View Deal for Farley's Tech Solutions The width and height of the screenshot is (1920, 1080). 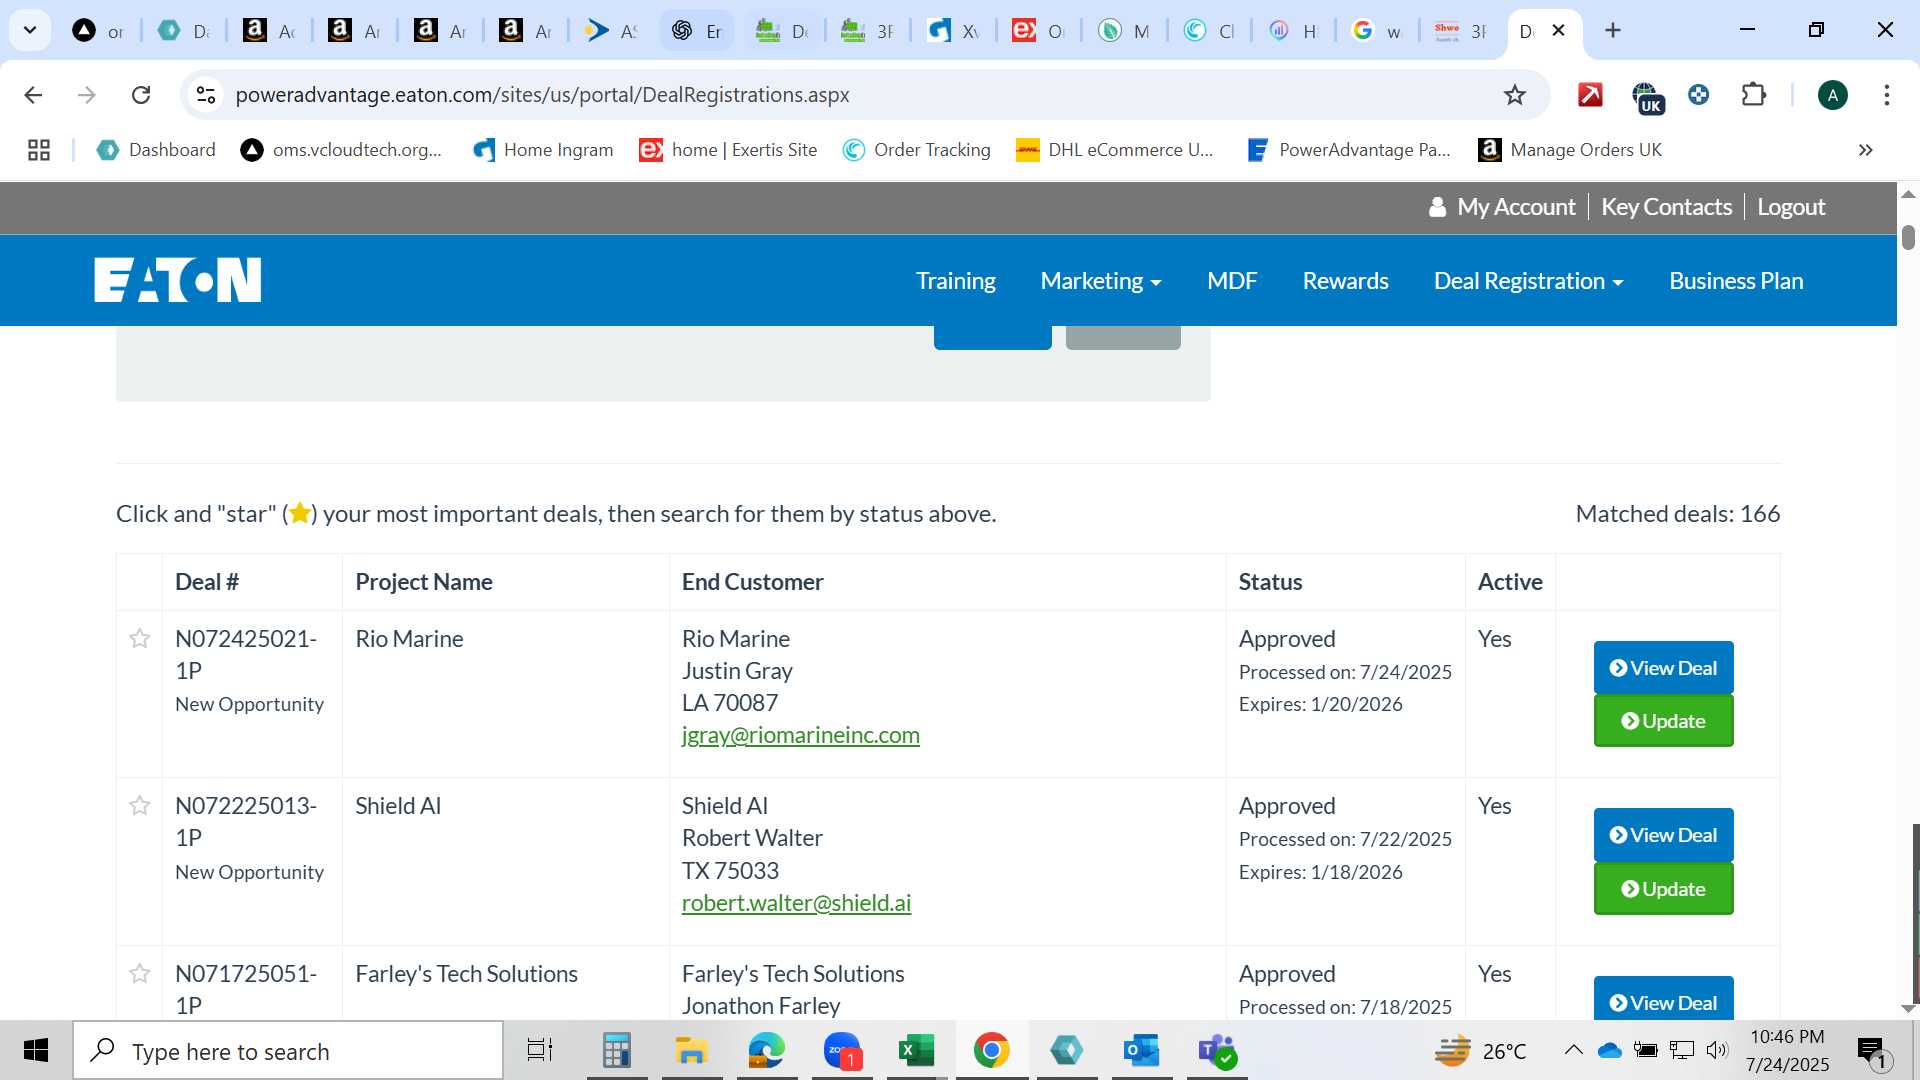(x=1664, y=998)
